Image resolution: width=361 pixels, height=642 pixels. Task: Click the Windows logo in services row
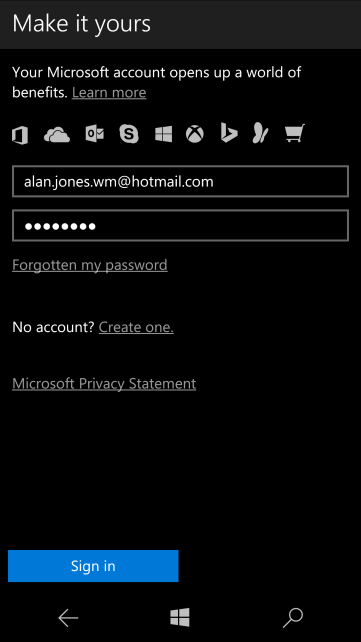(x=163, y=134)
